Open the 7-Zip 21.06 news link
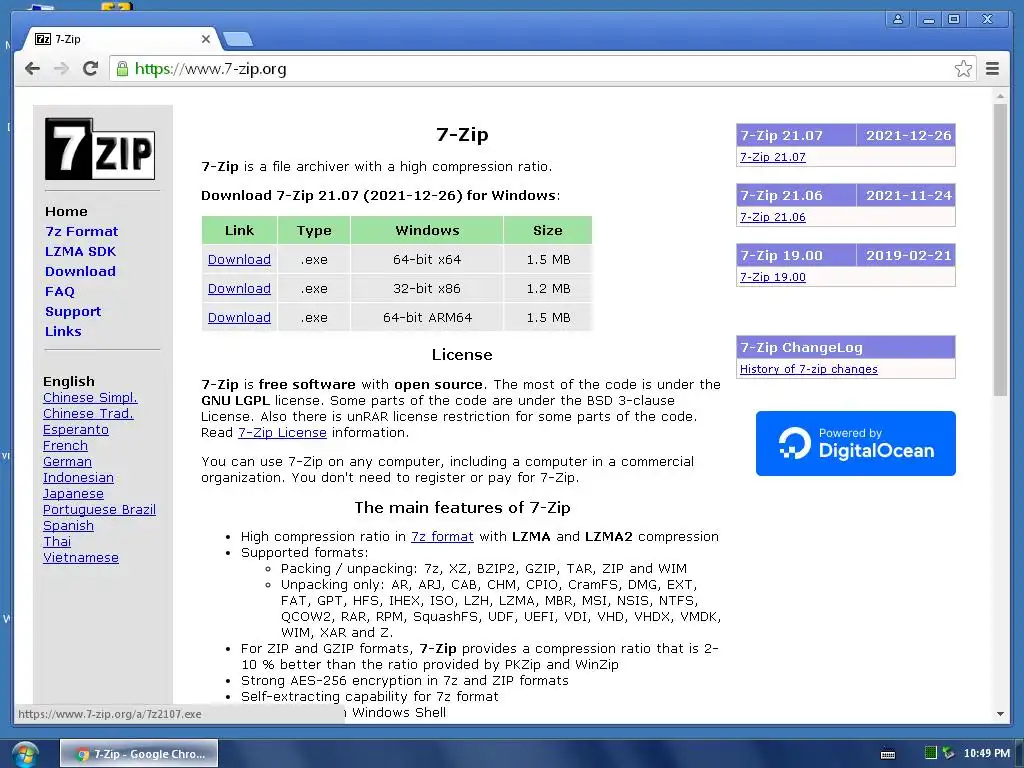The width and height of the screenshot is (1024, 768). (773, 217)
